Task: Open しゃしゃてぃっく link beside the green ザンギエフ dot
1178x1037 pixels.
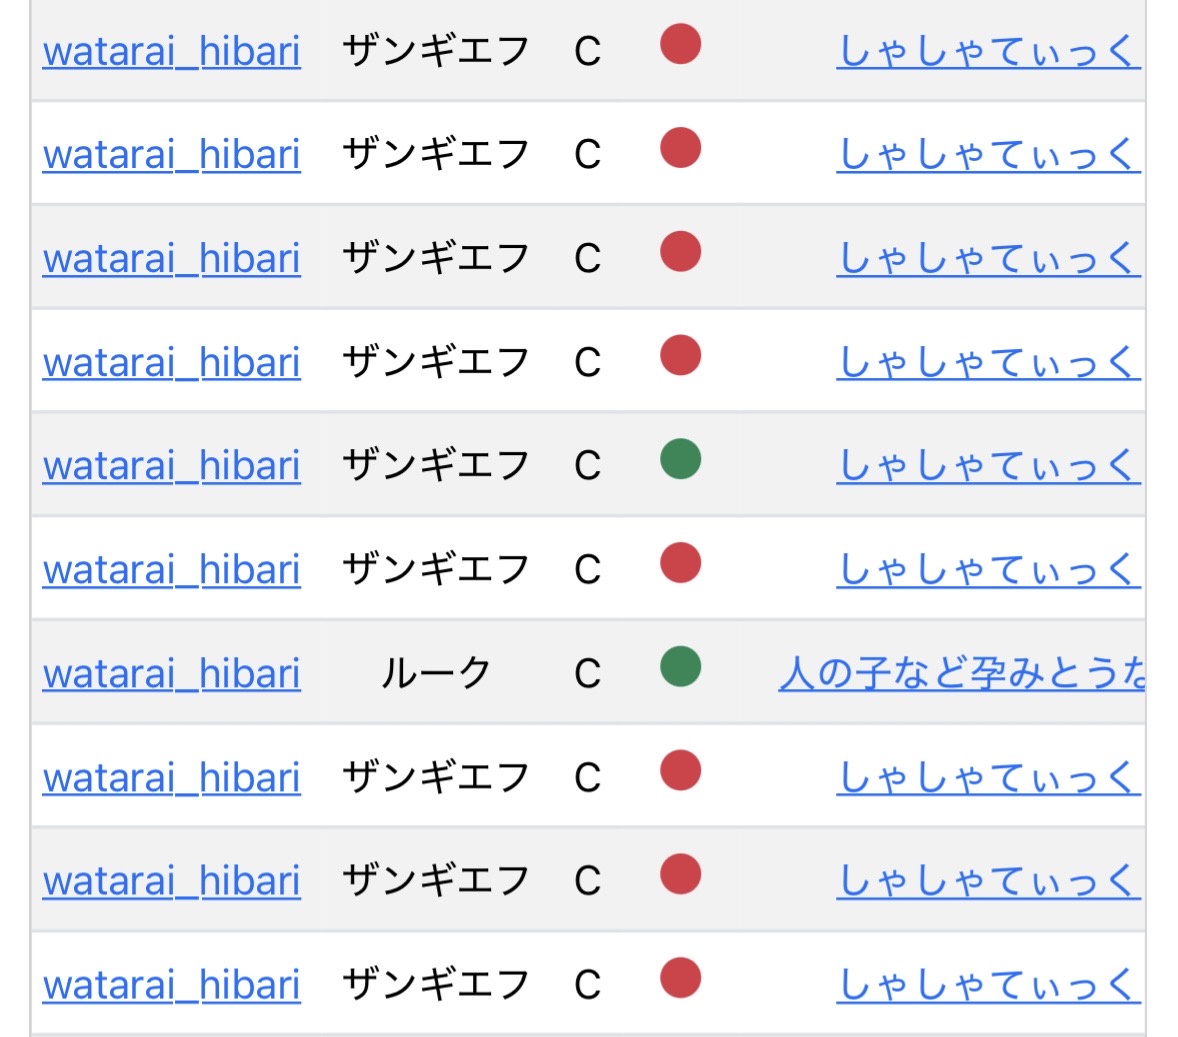Action: (988, 466)
